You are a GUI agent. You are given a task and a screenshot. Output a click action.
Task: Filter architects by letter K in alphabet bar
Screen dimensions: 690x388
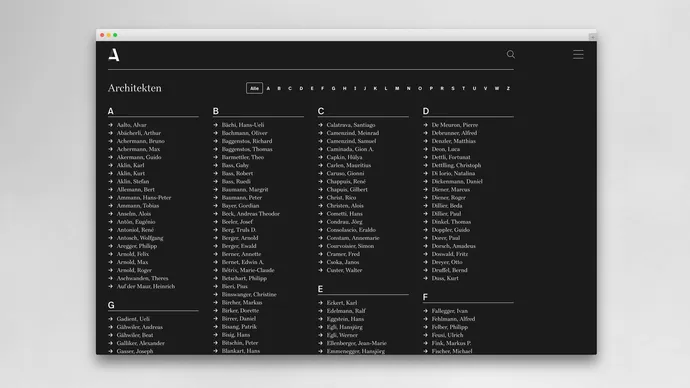(x=375, y=88)
